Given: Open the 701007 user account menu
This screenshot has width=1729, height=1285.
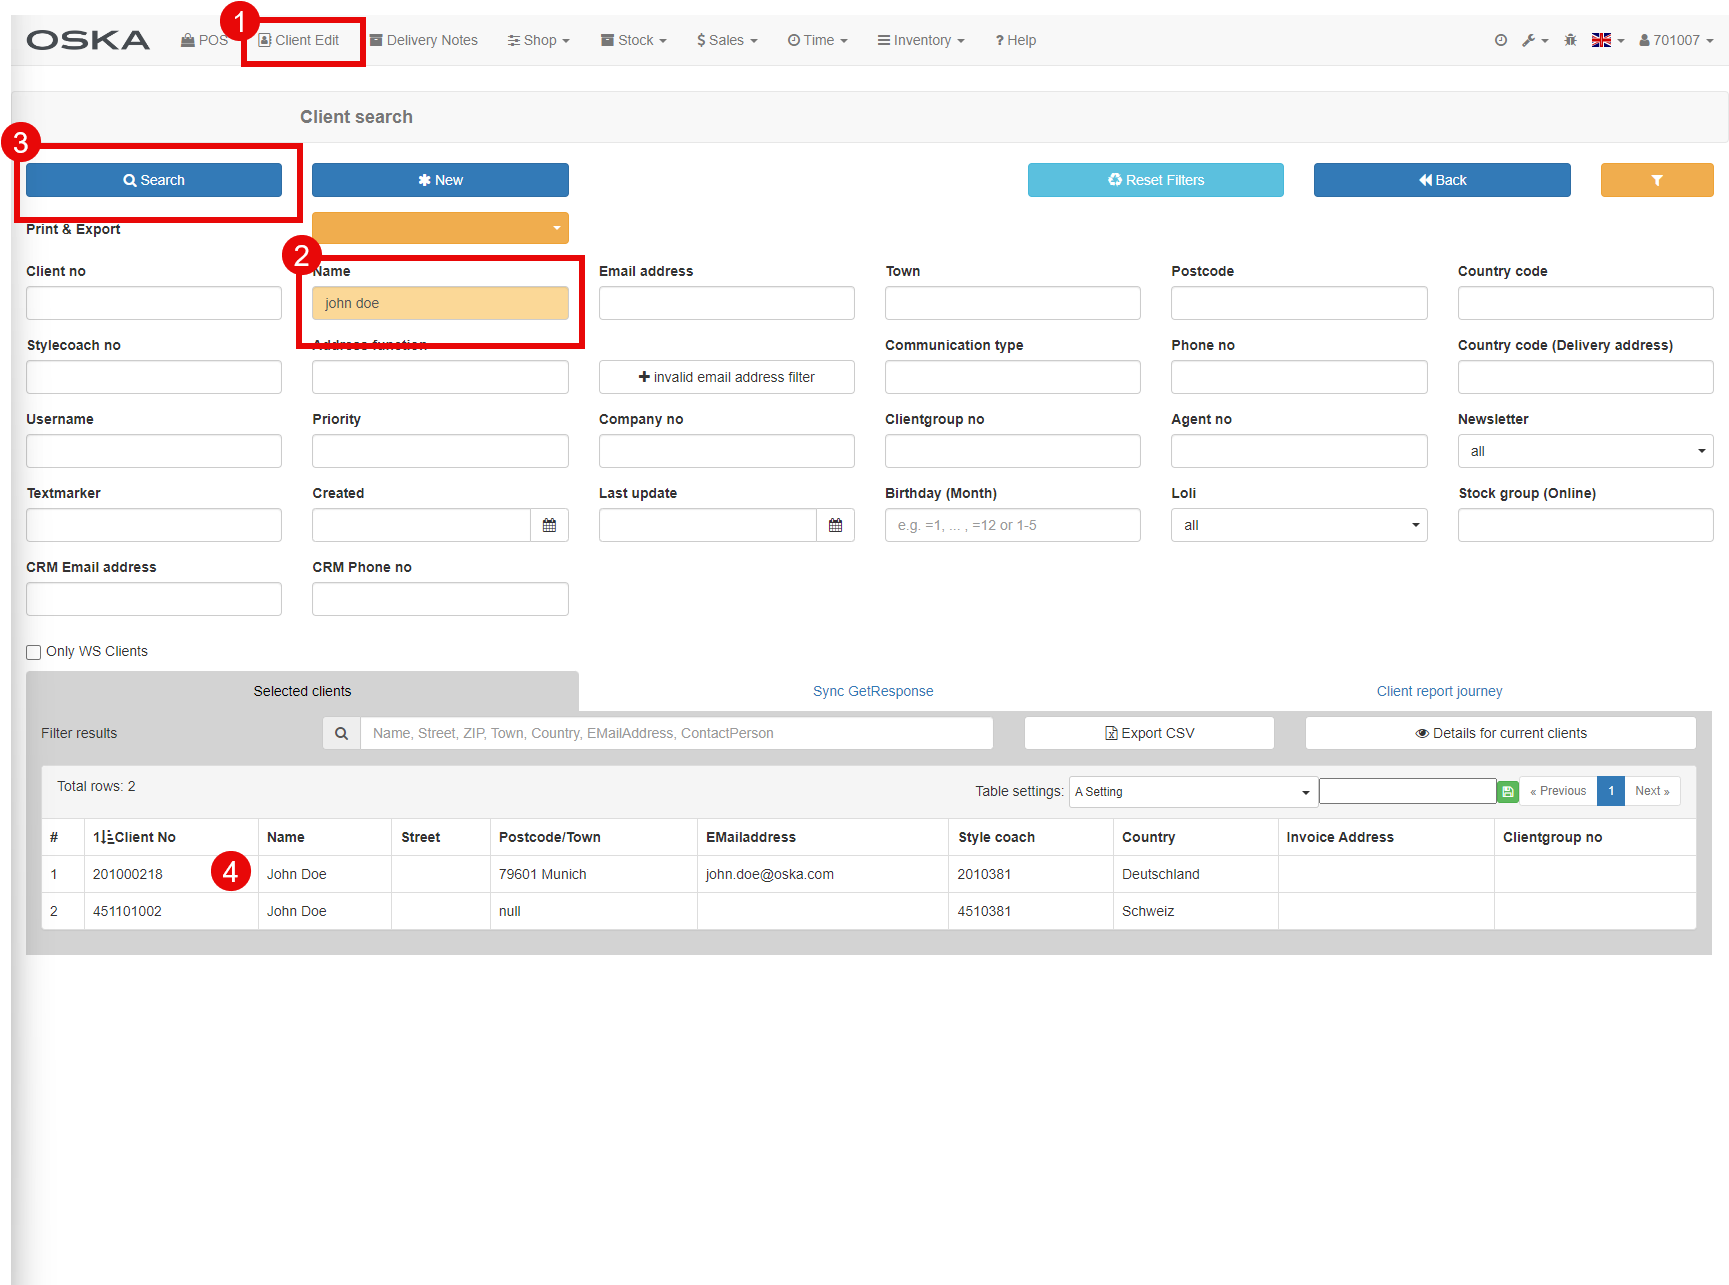Looking at the screenshot, I should click(x=1676, y=40).
